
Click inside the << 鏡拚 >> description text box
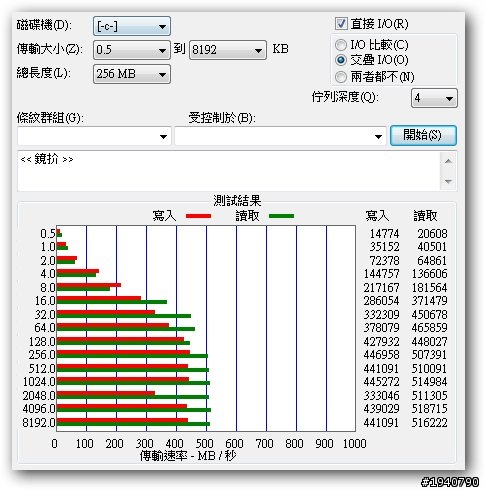click(x=229, y=171)
